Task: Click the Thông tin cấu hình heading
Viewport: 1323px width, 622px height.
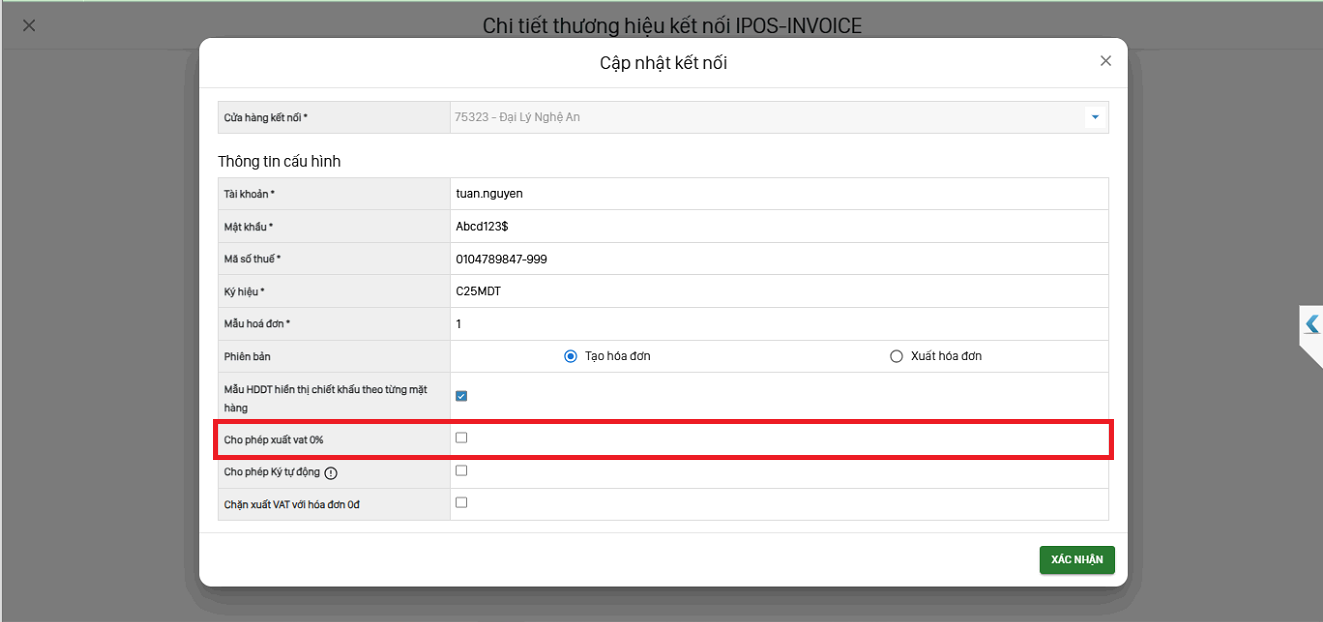Action: (279, 161)
